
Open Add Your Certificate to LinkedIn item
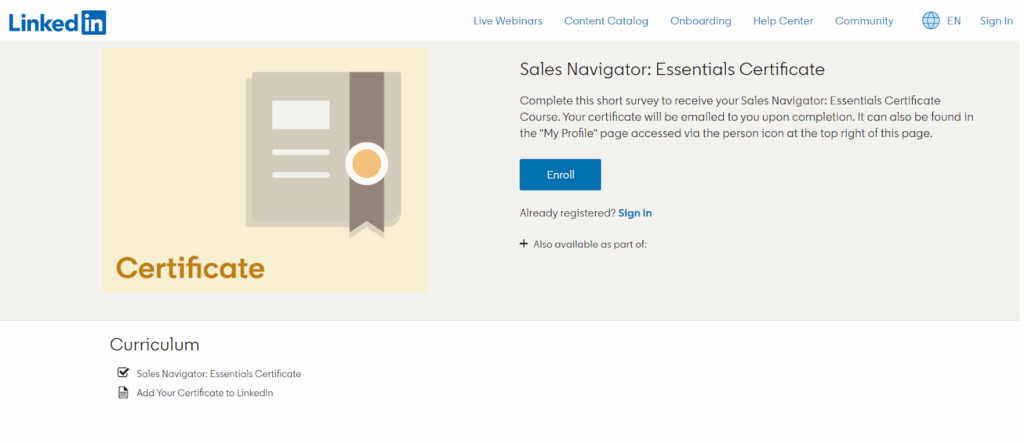coord(205,393)
